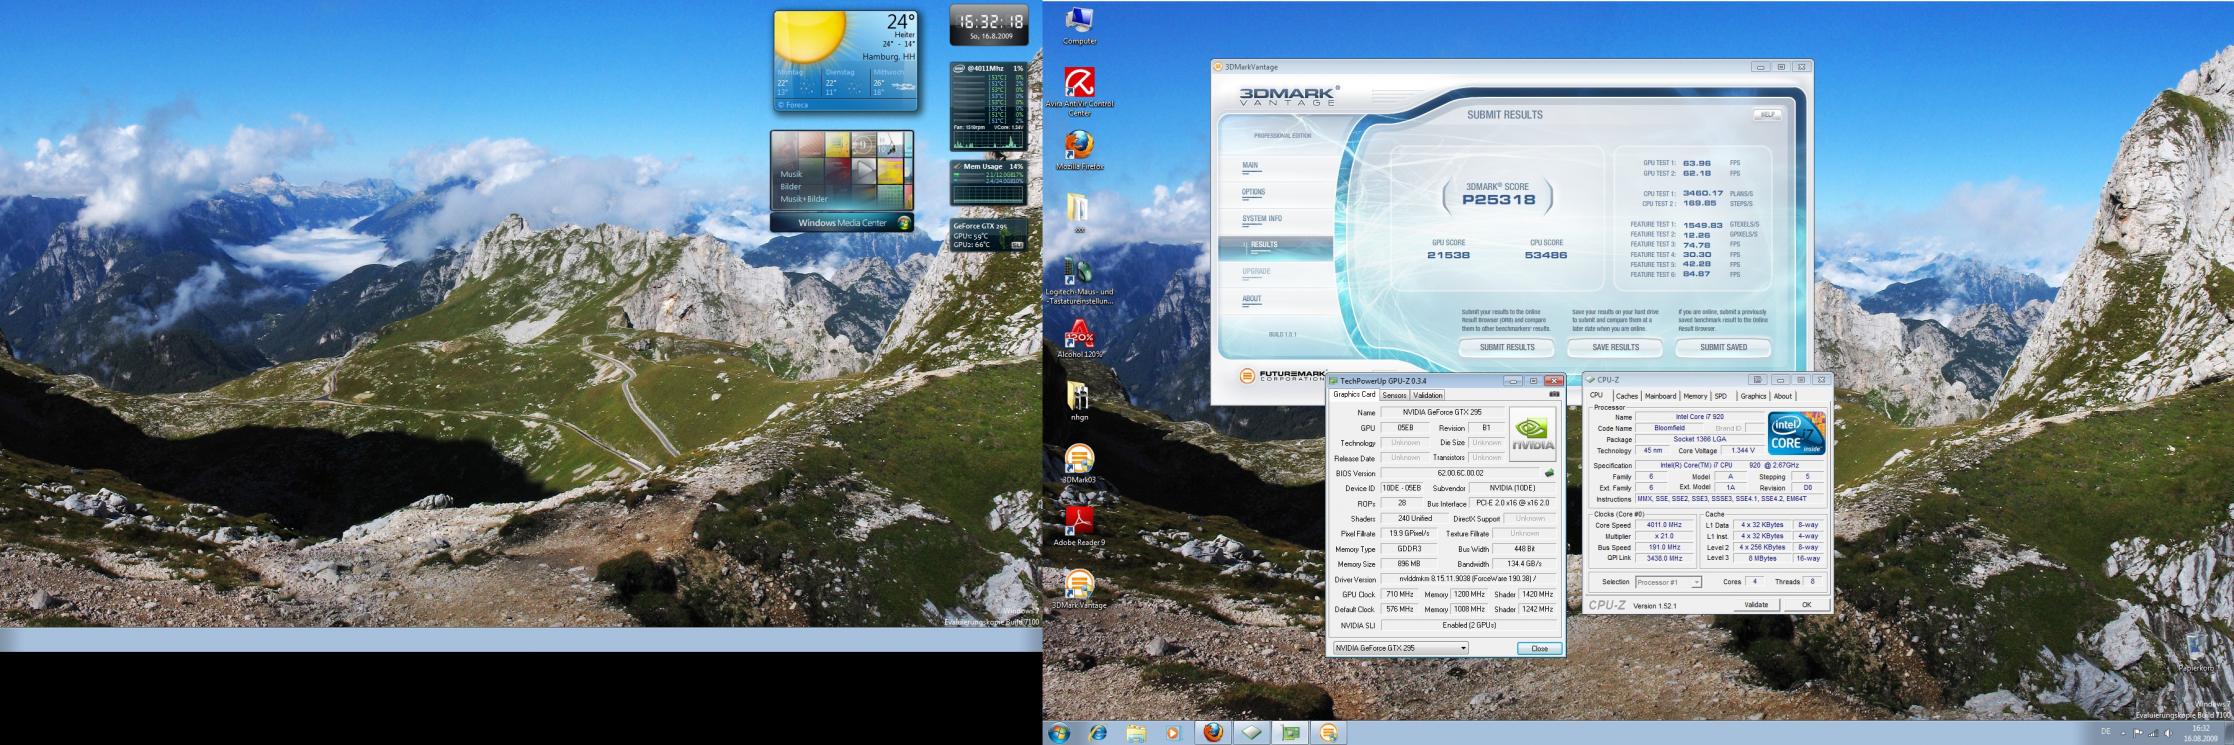Click the OK button in CPU-Z
The width and height of the screenshot is (2234, 745).
click(1806, 605)
